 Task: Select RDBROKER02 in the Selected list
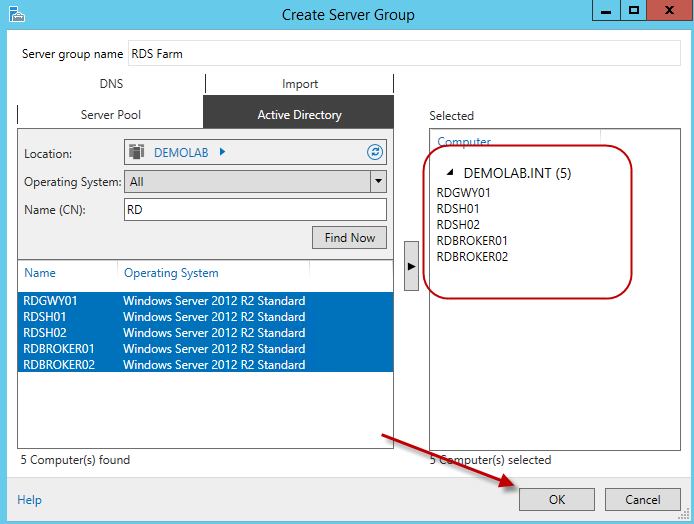click(x=473, y=257)
